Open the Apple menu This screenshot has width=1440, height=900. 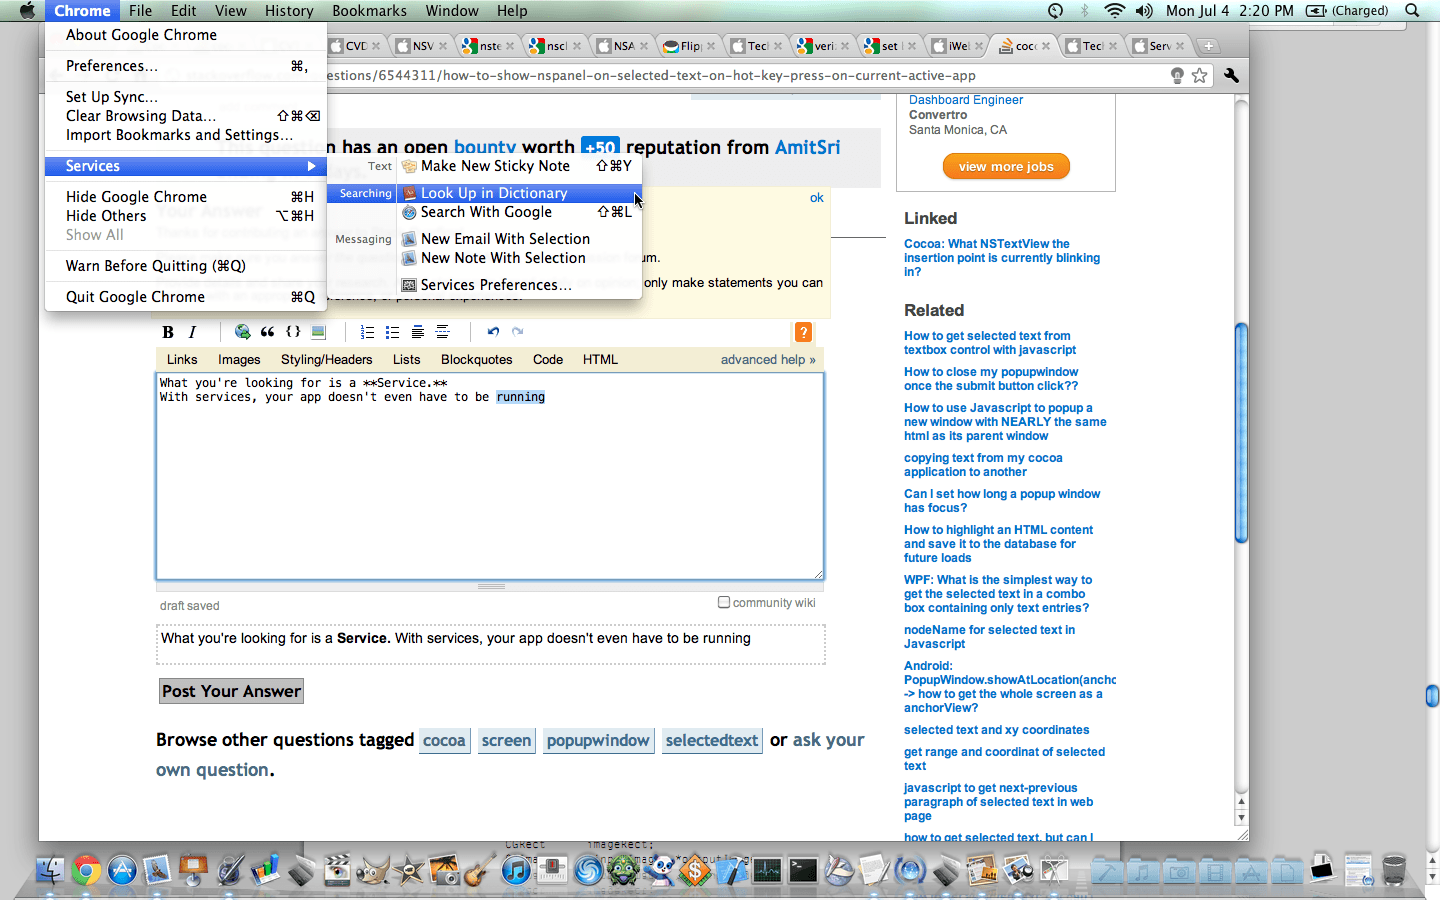tap(27, 11)
